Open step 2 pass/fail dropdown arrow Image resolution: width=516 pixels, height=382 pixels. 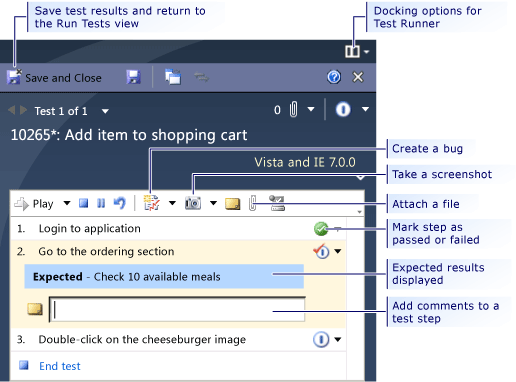pyautogui.click(x=338, y=251)
